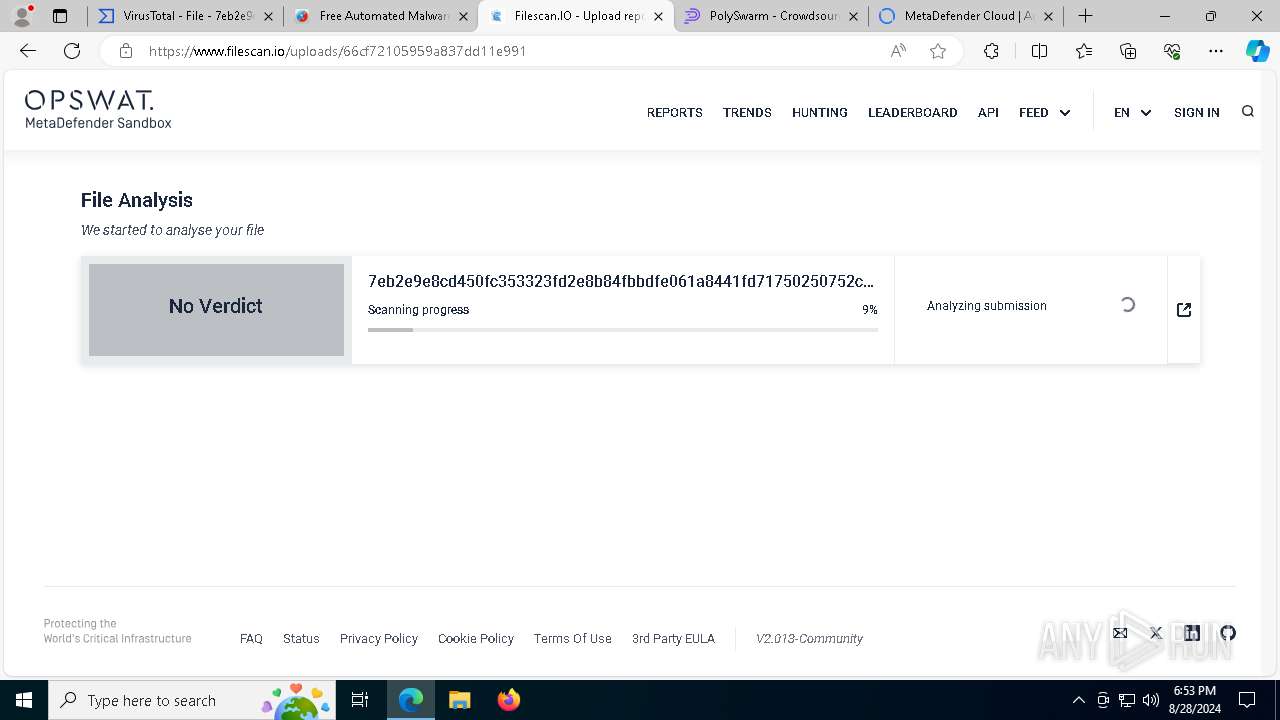
Task: Open Split screen icon
Action: tap(1039, 51)
